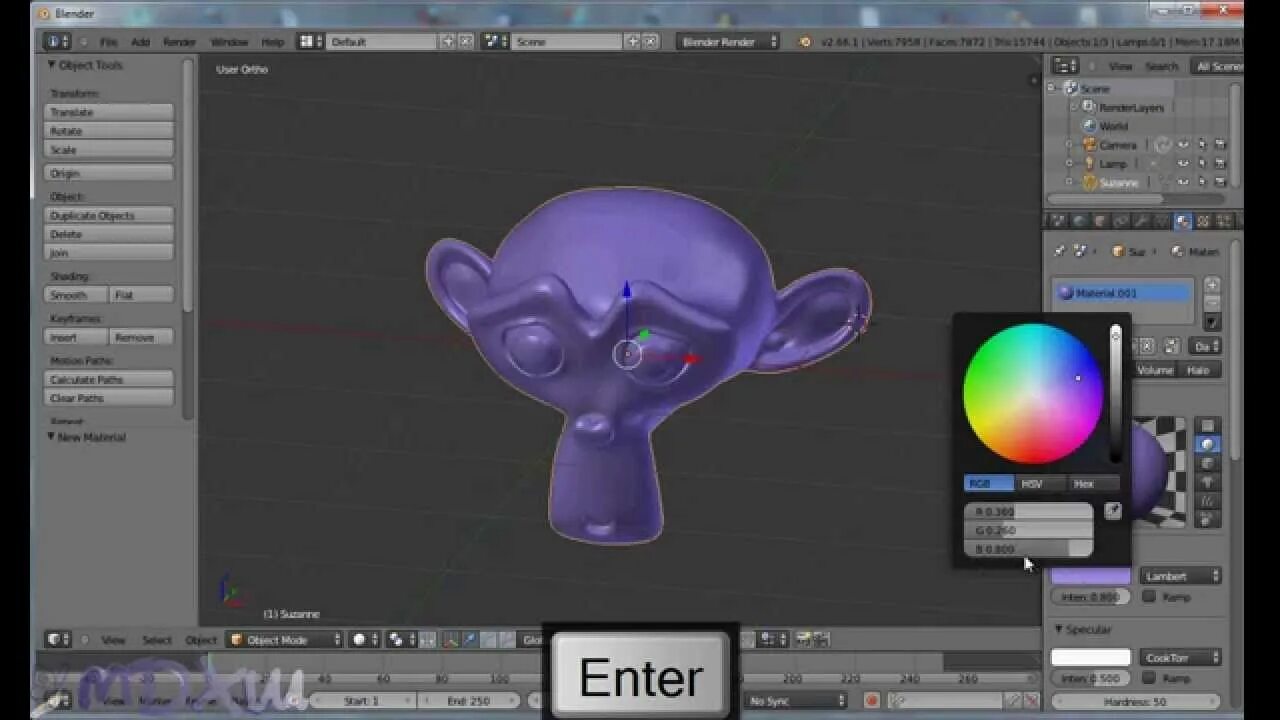Select monkey preview type icon

coord(1208,482)
